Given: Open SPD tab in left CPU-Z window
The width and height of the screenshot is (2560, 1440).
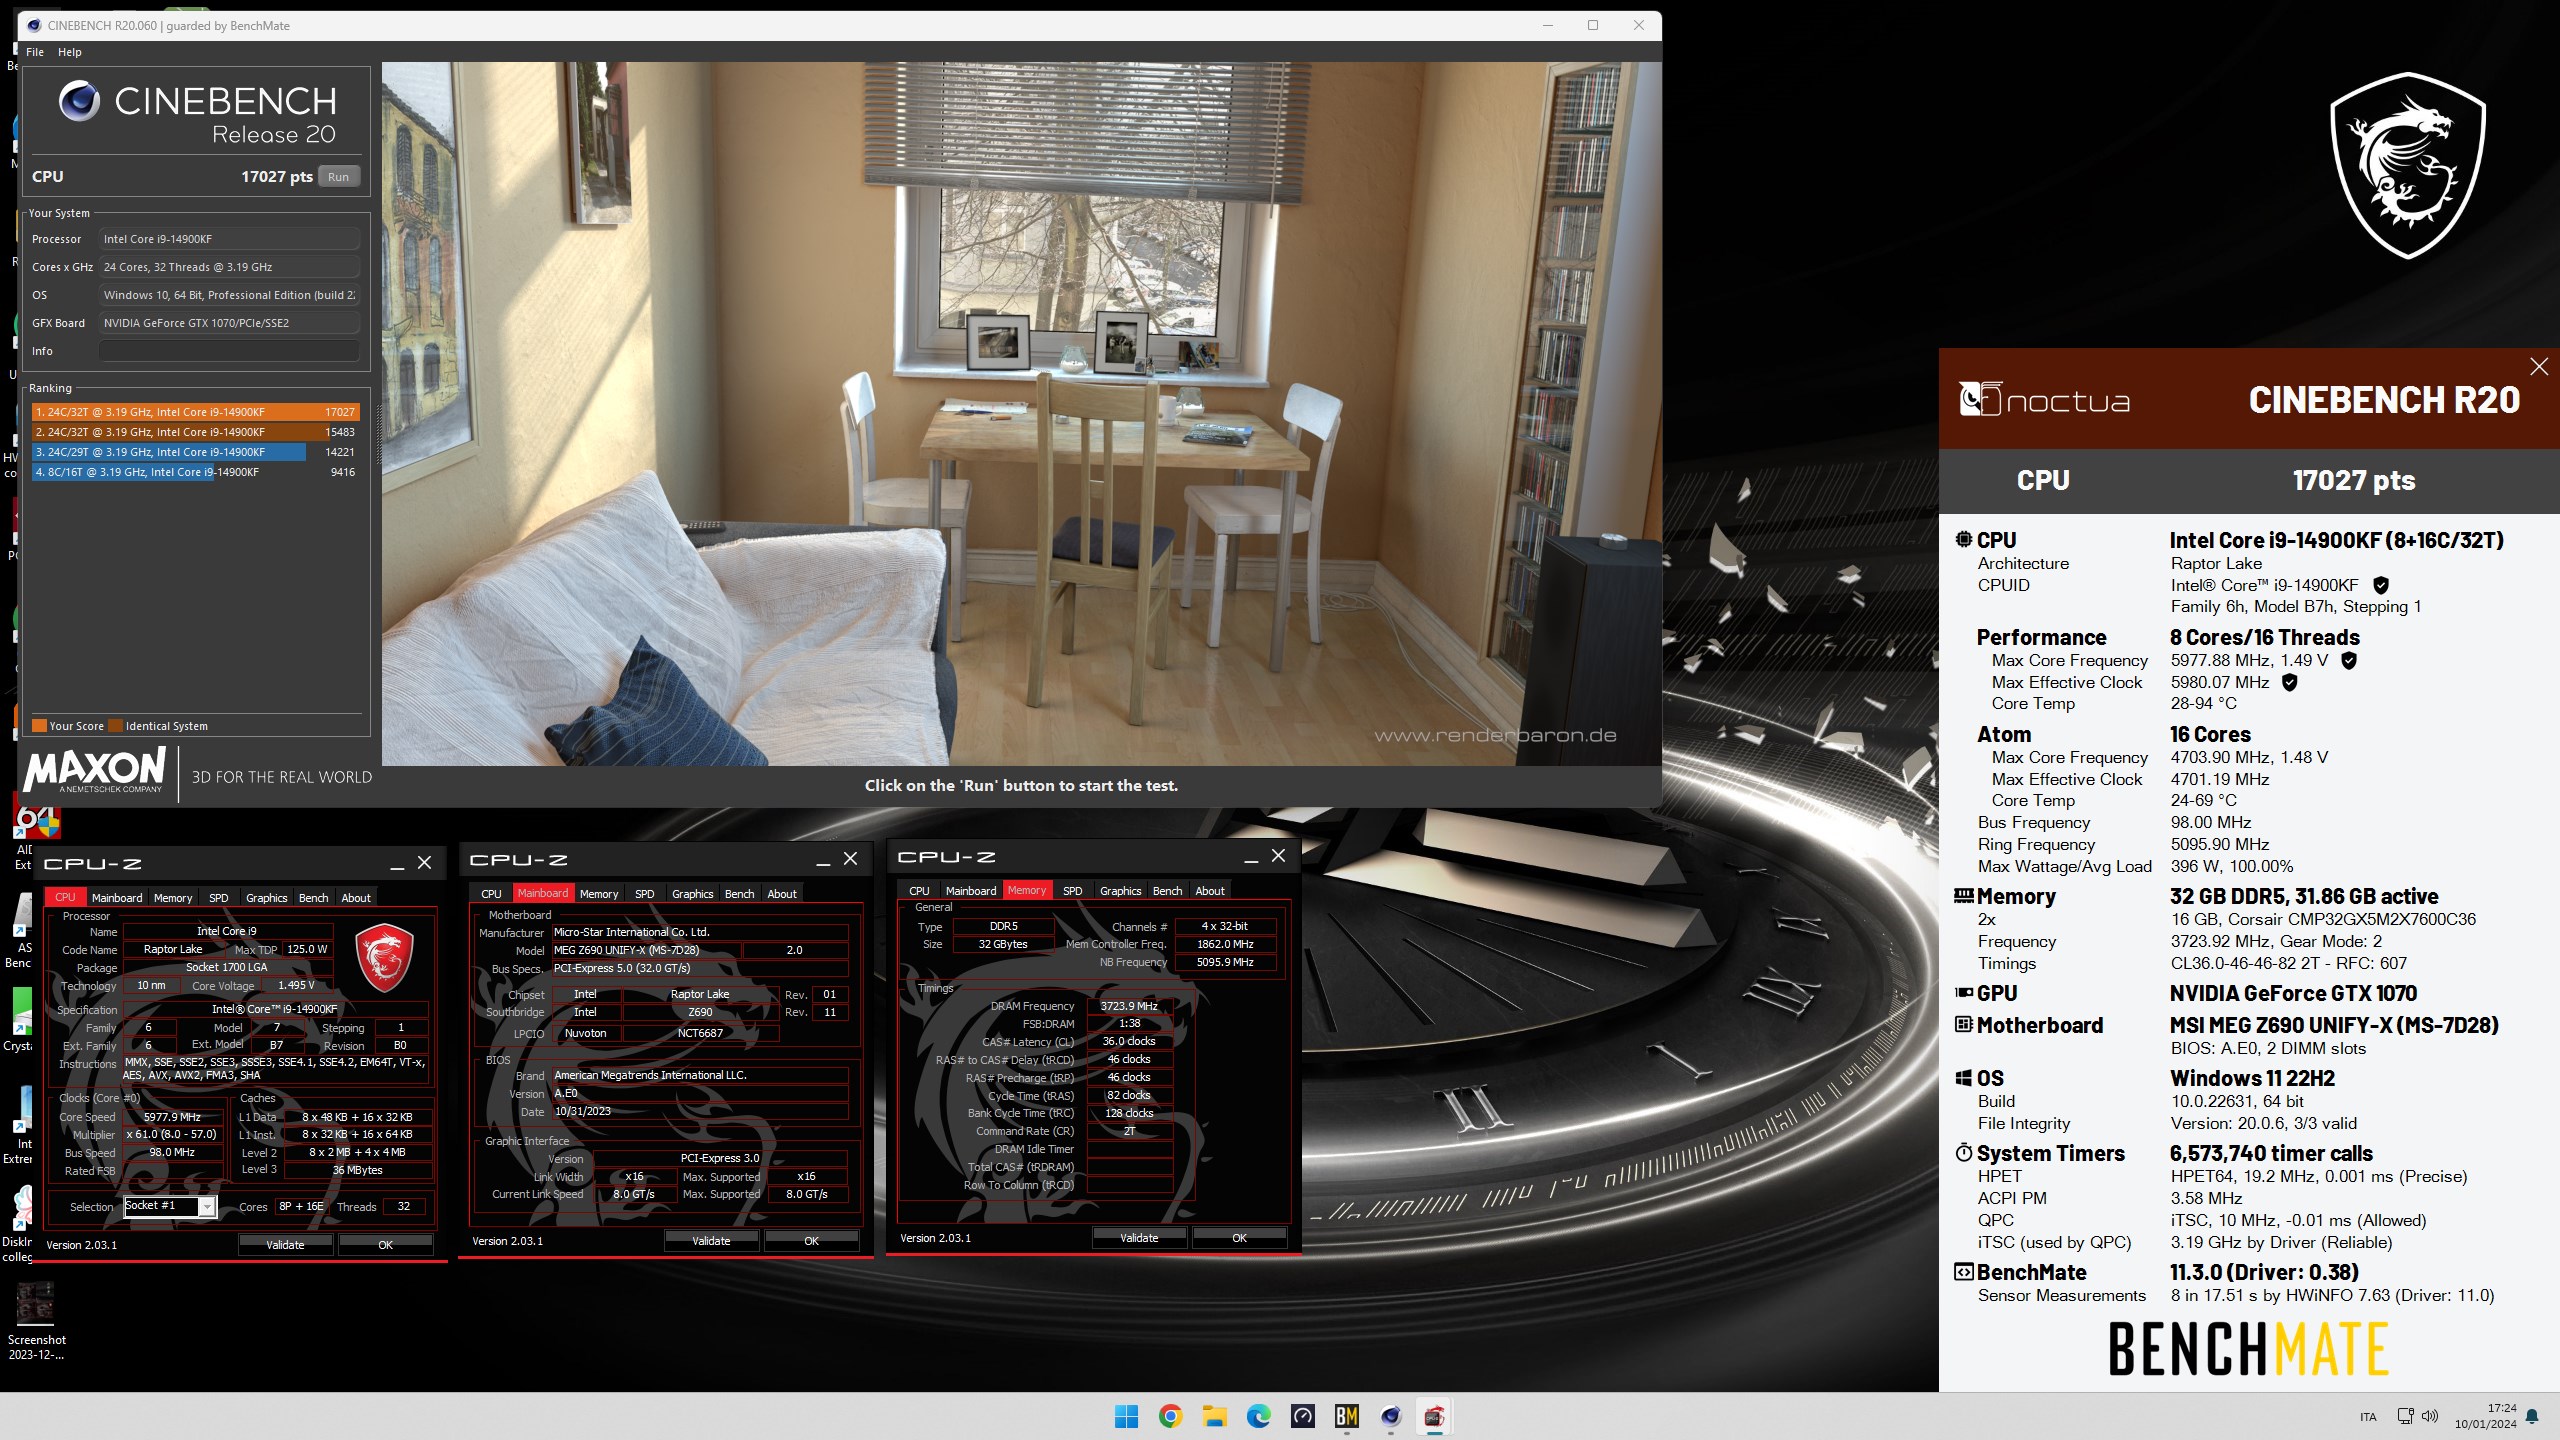Looking at the screenshot, I should click(219, 898).
